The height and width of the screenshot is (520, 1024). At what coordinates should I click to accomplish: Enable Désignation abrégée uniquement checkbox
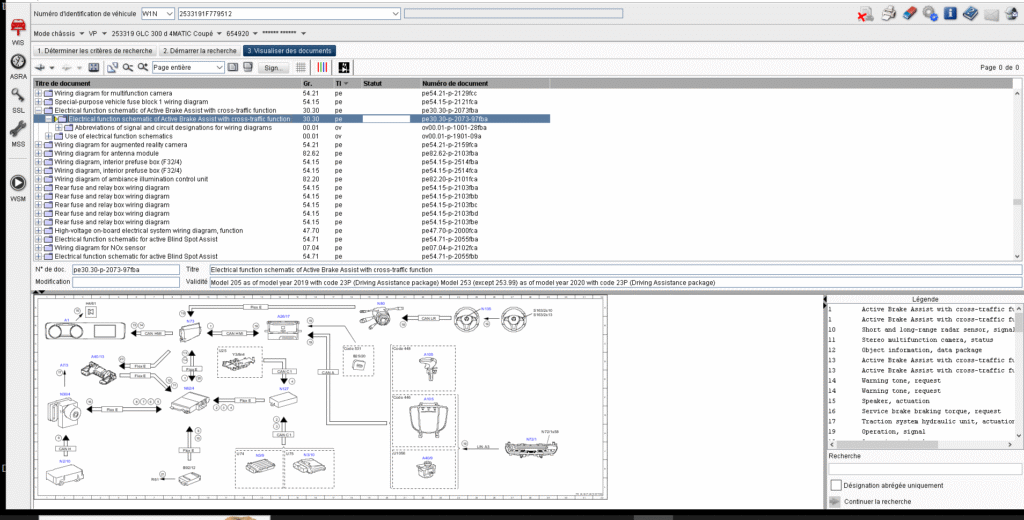coord(836,485)
